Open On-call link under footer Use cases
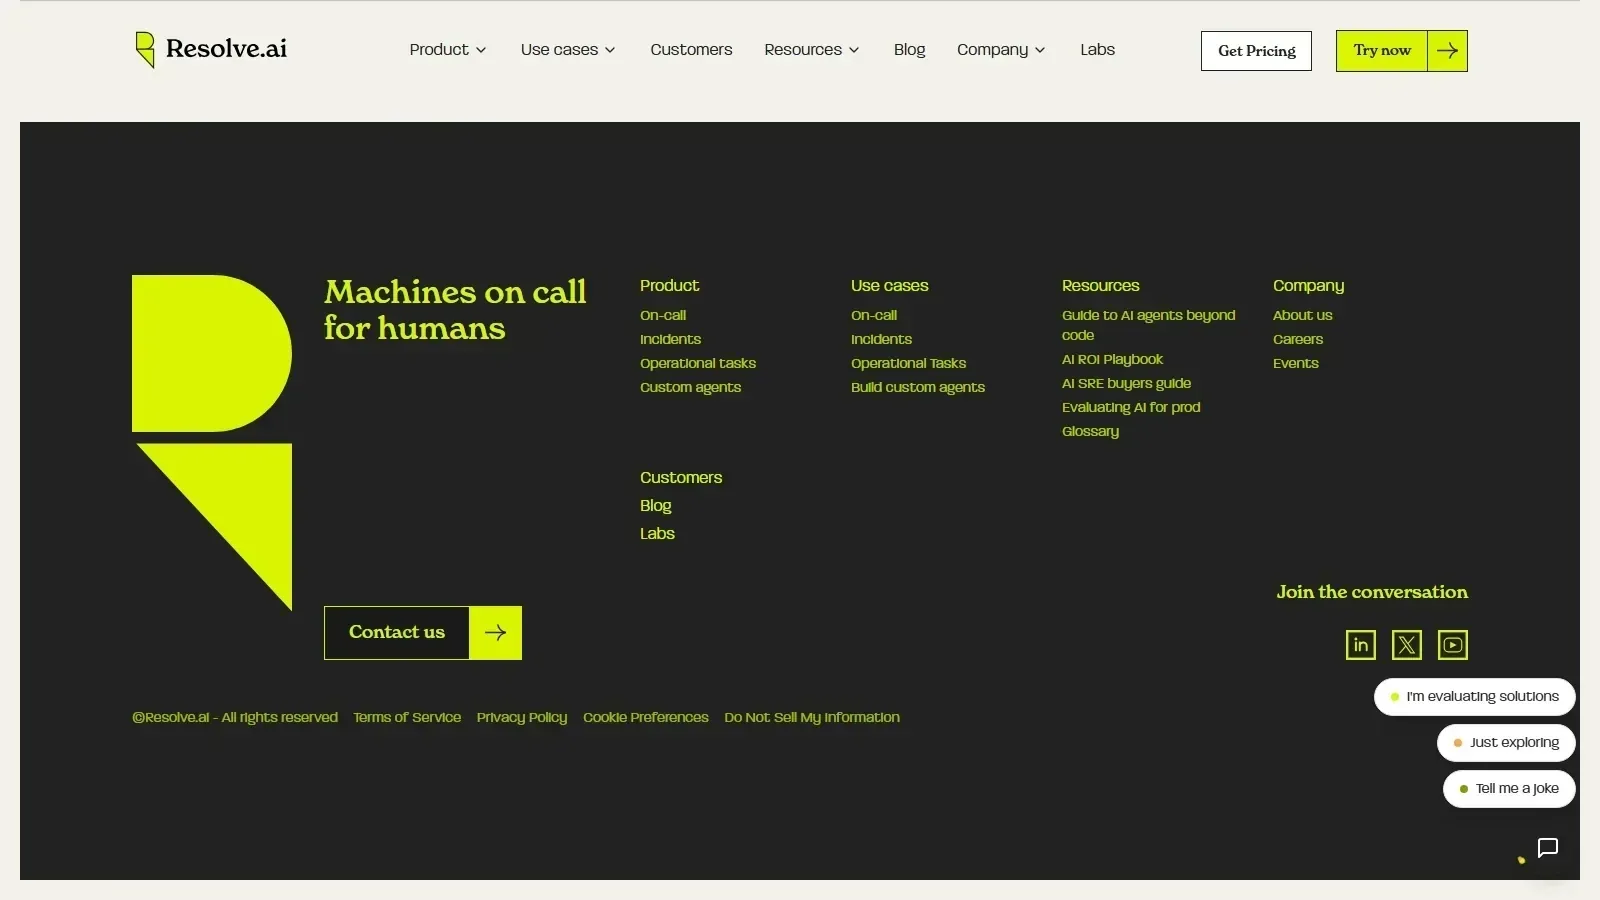The height and width of the screenshot is (900, 1600). (x=874, y=315)
